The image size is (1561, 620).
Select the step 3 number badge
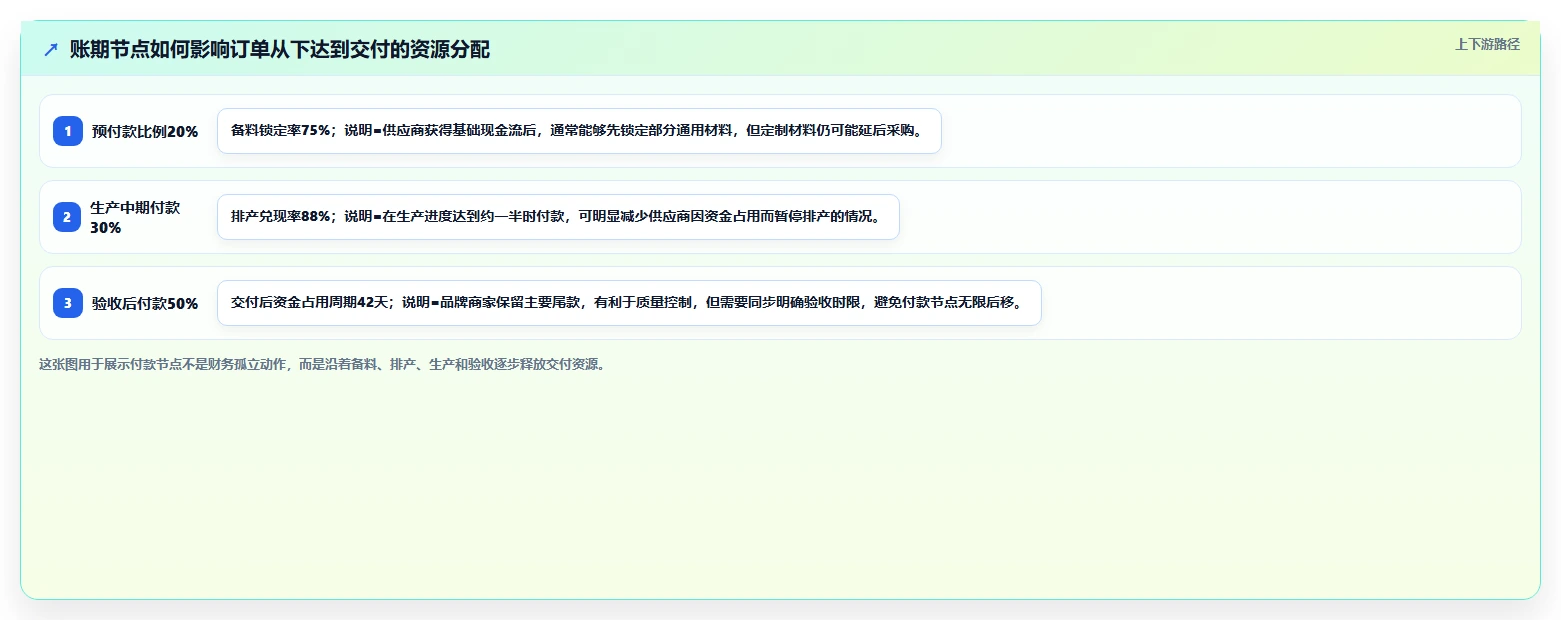(68, 303)
